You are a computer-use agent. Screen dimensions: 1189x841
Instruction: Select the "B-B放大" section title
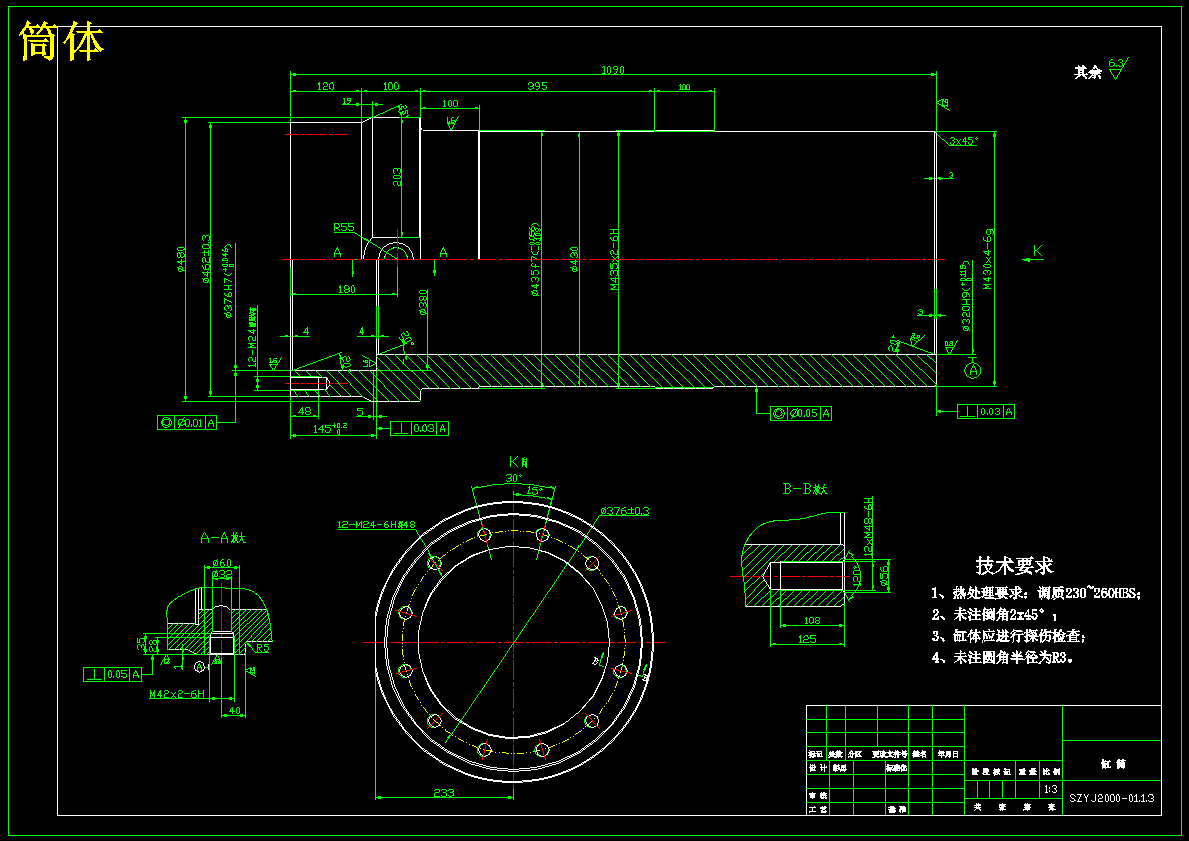click(x=805, y=489)
